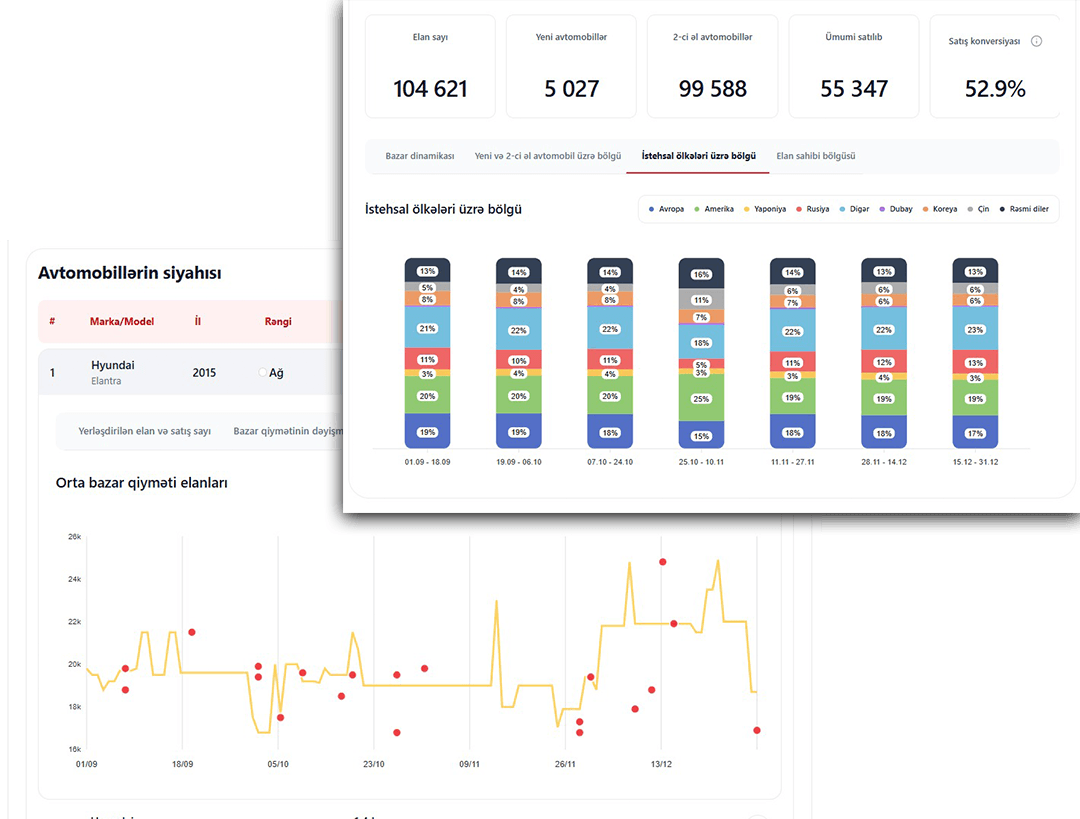
Task: Click the 2-ci əl avtomobillər card 99 588
Action: (712, 67)
